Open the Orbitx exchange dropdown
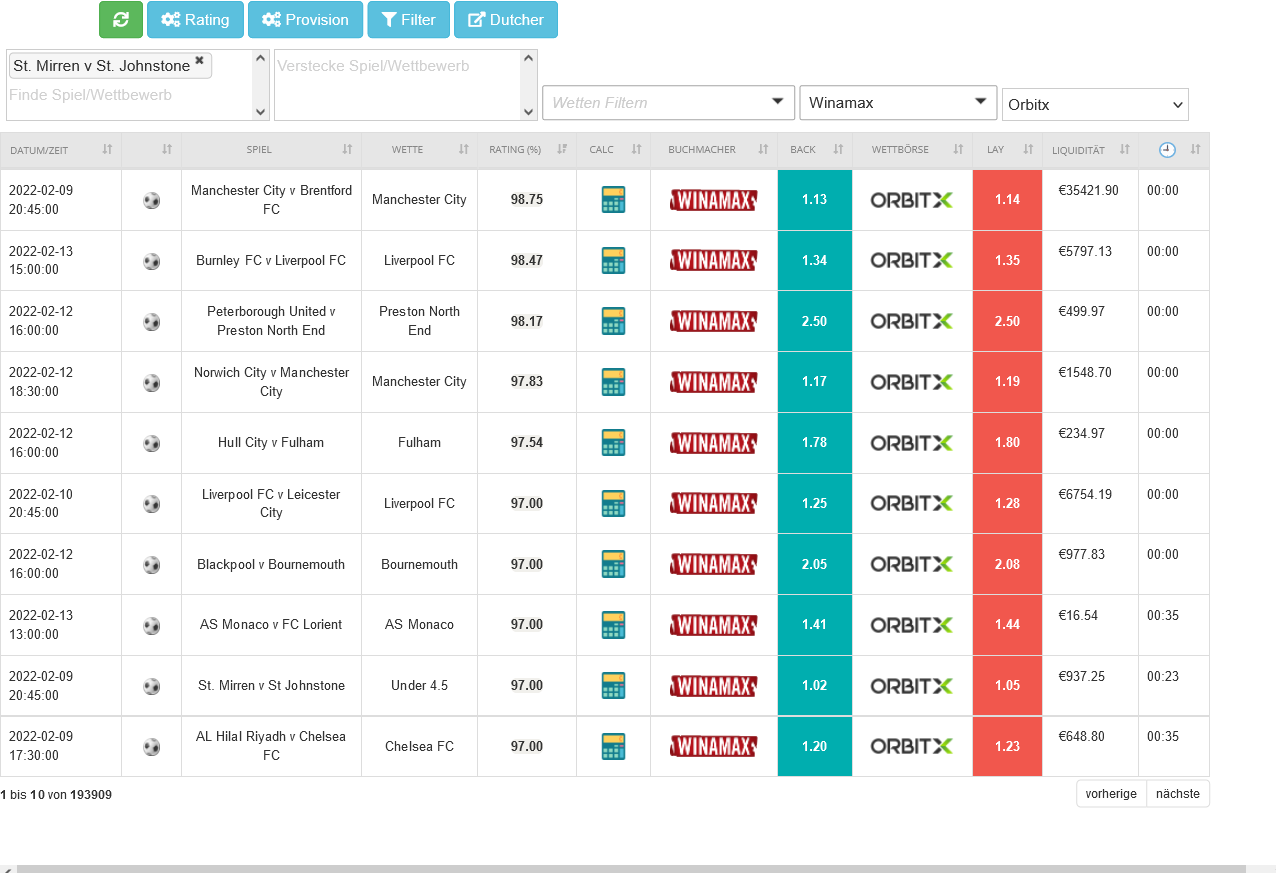 coord(1095,104)
